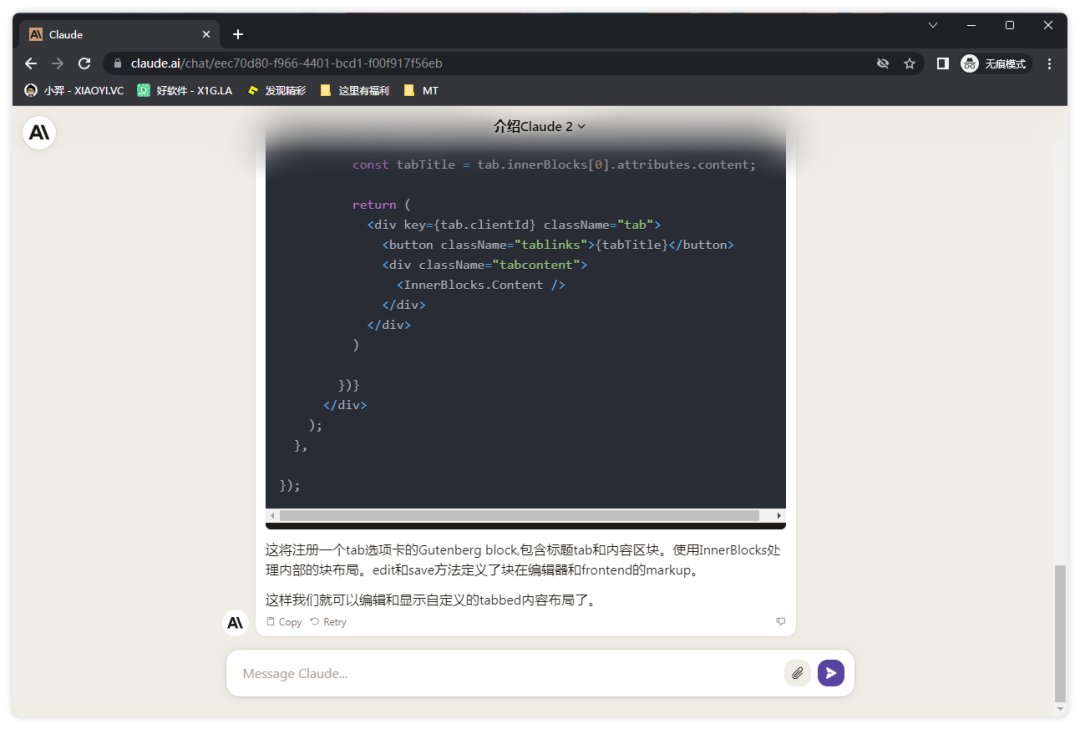Click the tracking protection eye icon

coord(883,63)
